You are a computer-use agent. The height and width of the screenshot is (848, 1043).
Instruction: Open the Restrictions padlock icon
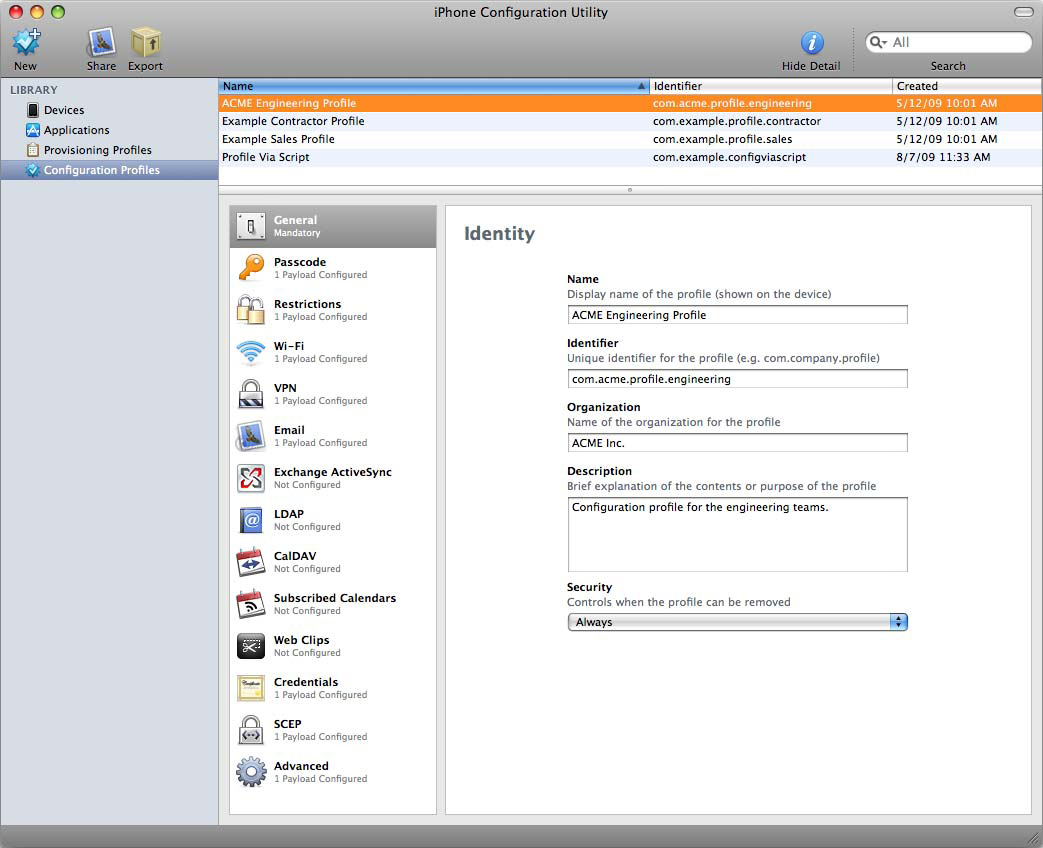coord(251,310)
